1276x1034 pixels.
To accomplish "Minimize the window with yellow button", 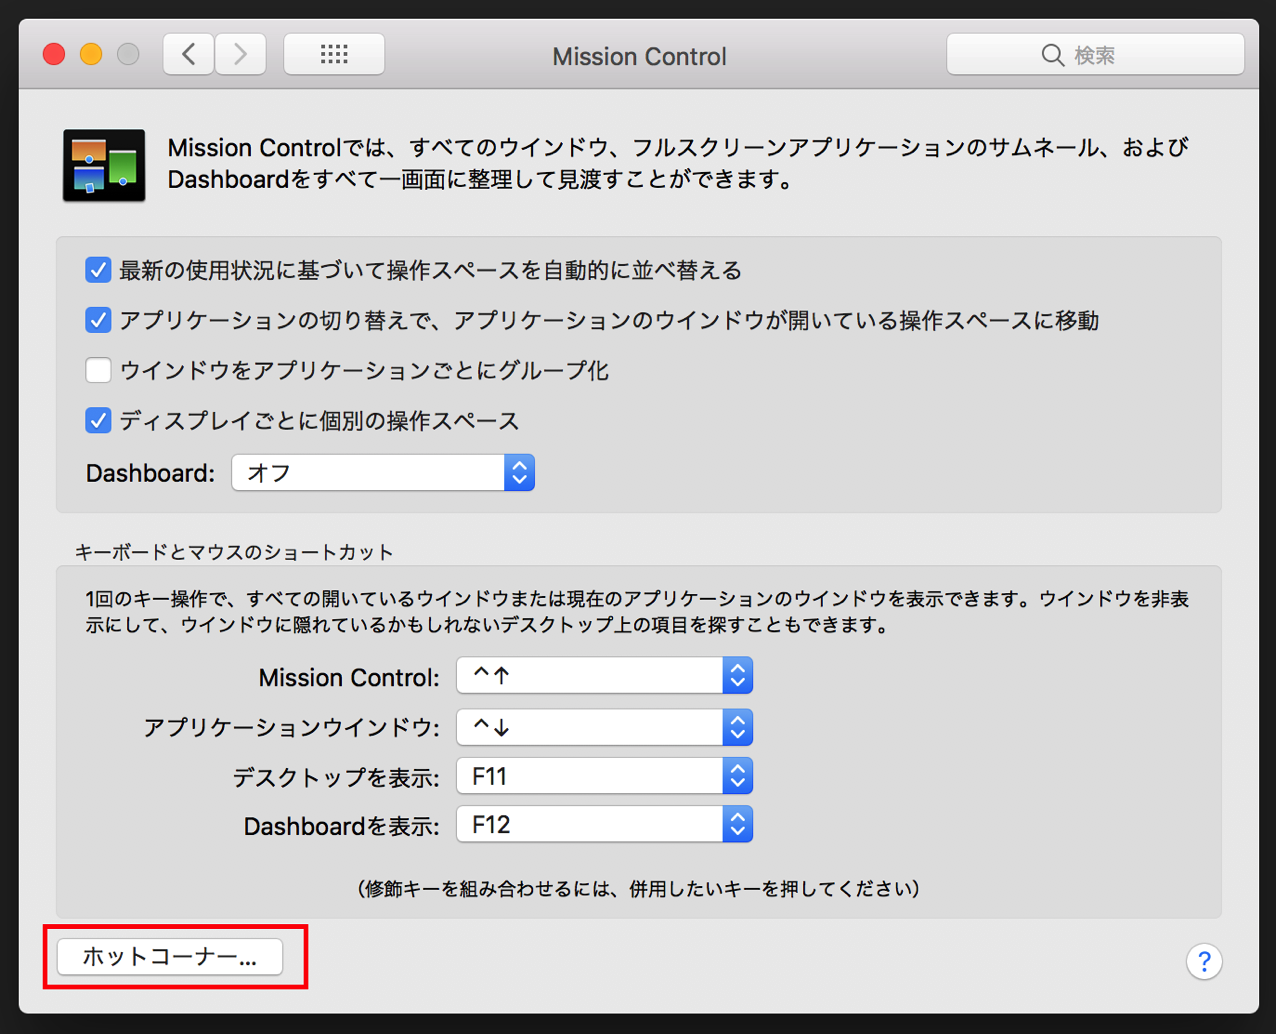I will 91,54.
